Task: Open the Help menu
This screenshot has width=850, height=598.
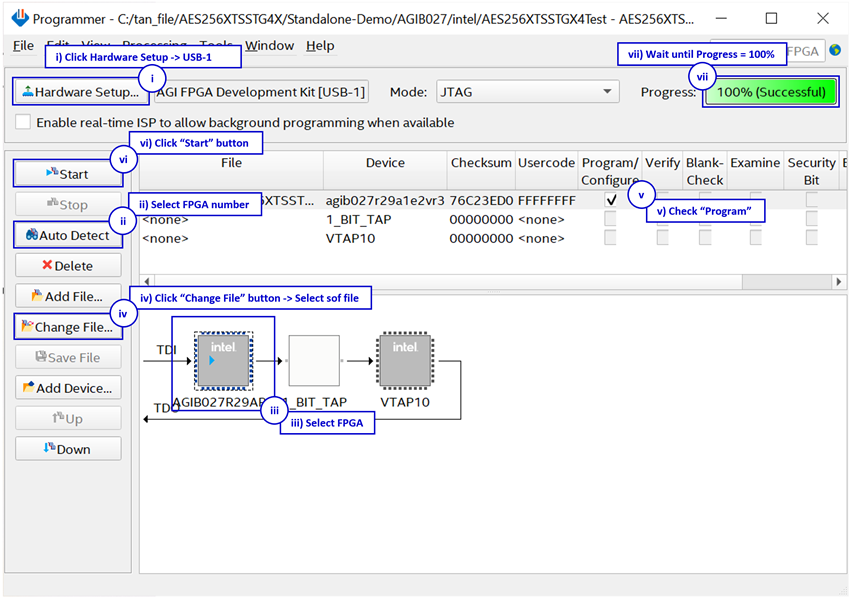Action: click(x=320, y=46)
